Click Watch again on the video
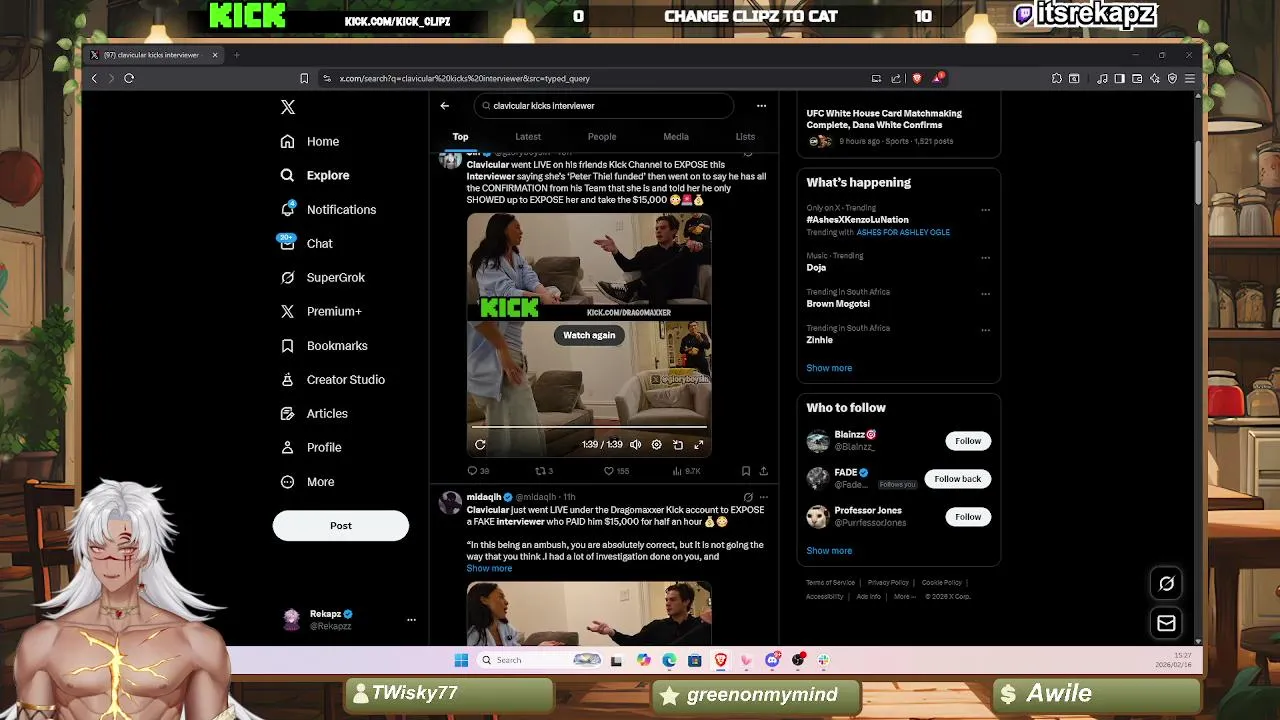 tap(589, 335)
